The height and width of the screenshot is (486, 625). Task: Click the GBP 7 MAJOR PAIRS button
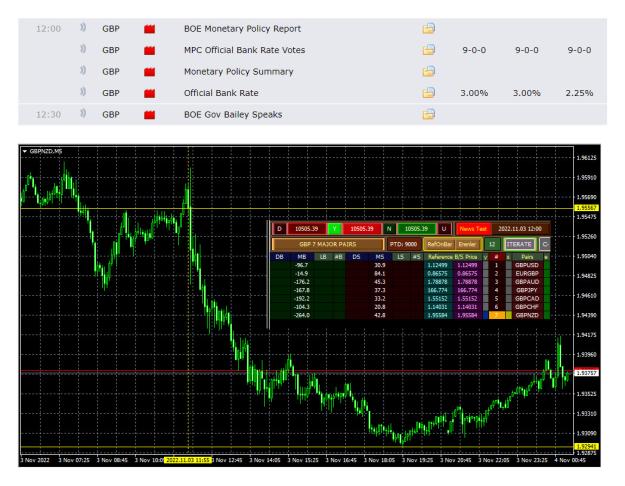(328, 244)
